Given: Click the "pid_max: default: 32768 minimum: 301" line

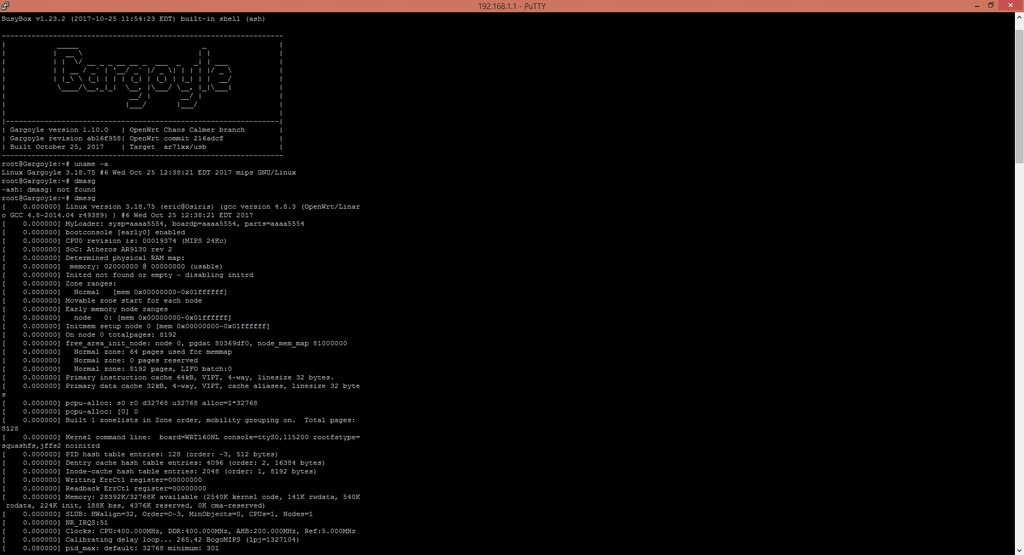Looking at the screenshot, I should click(110, 548).
